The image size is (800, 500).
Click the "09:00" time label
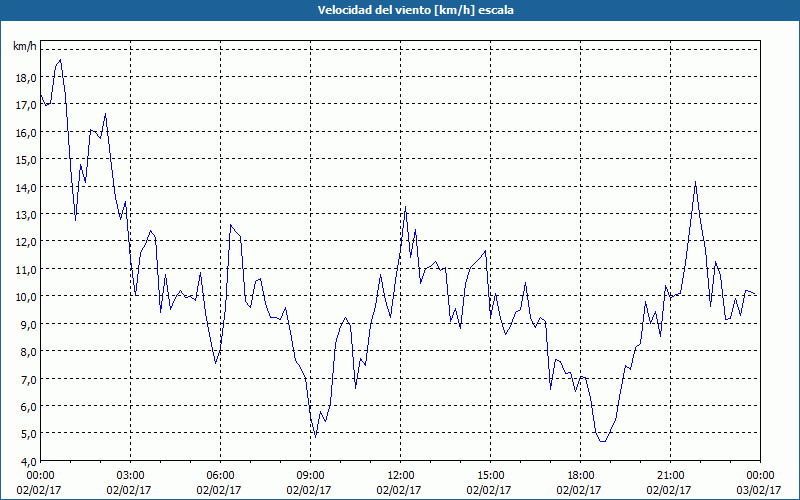(311, 476)
